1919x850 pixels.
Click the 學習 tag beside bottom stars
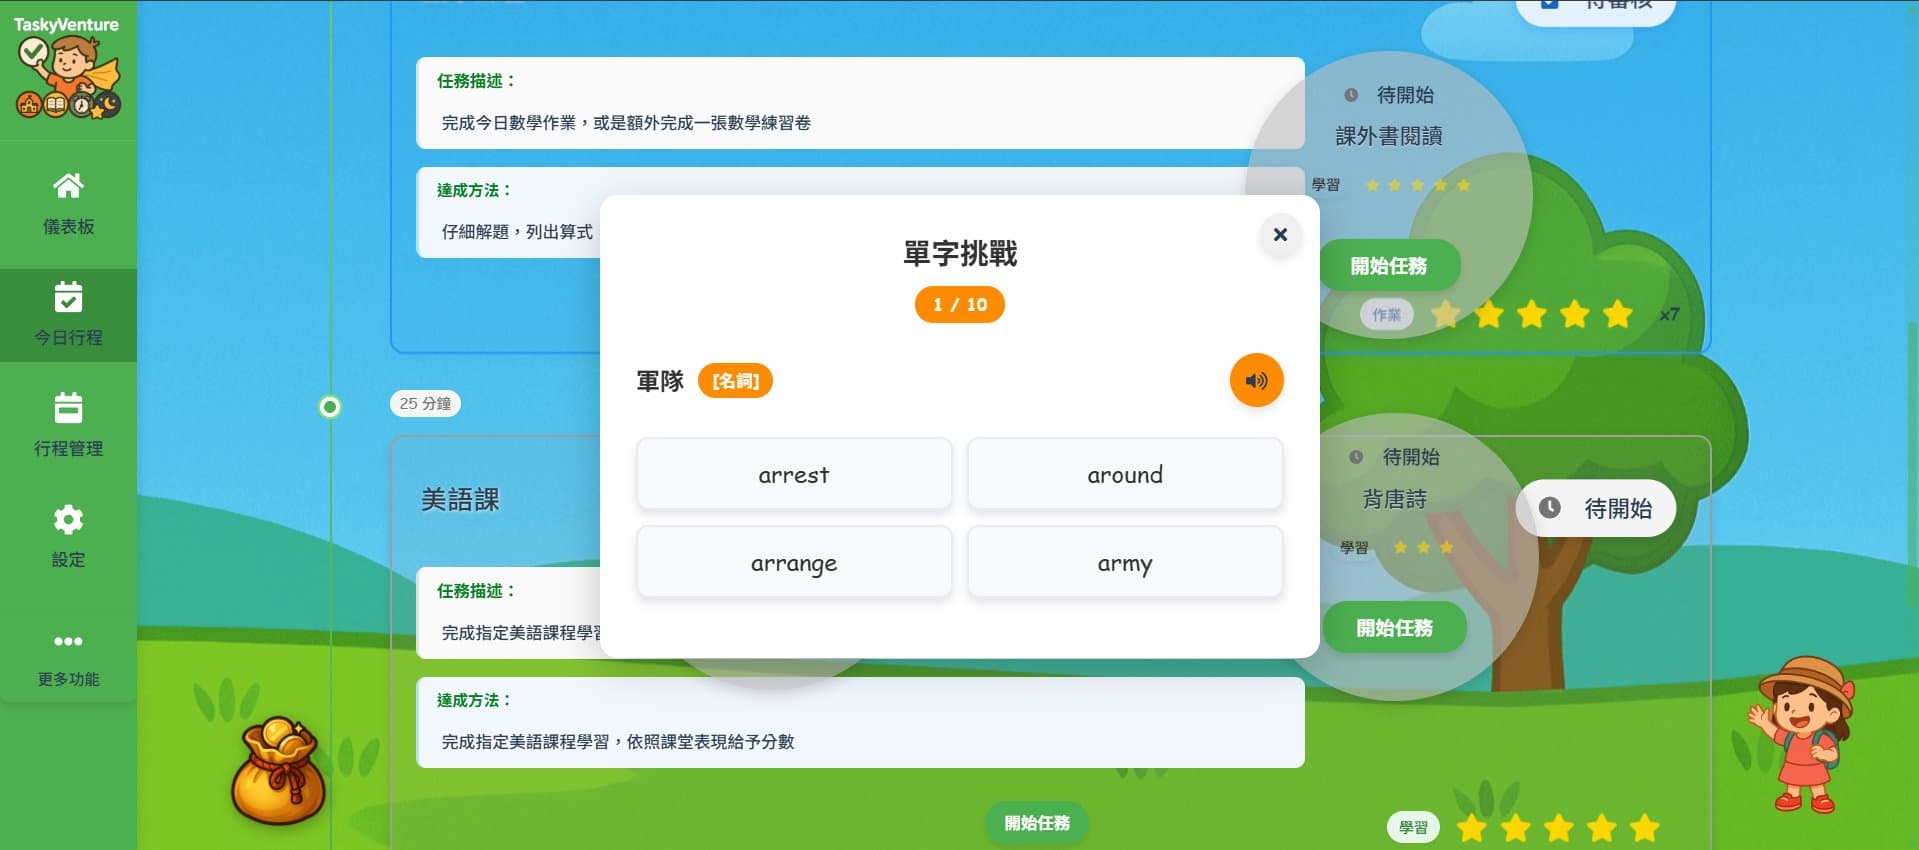(x=1413, y=828)
